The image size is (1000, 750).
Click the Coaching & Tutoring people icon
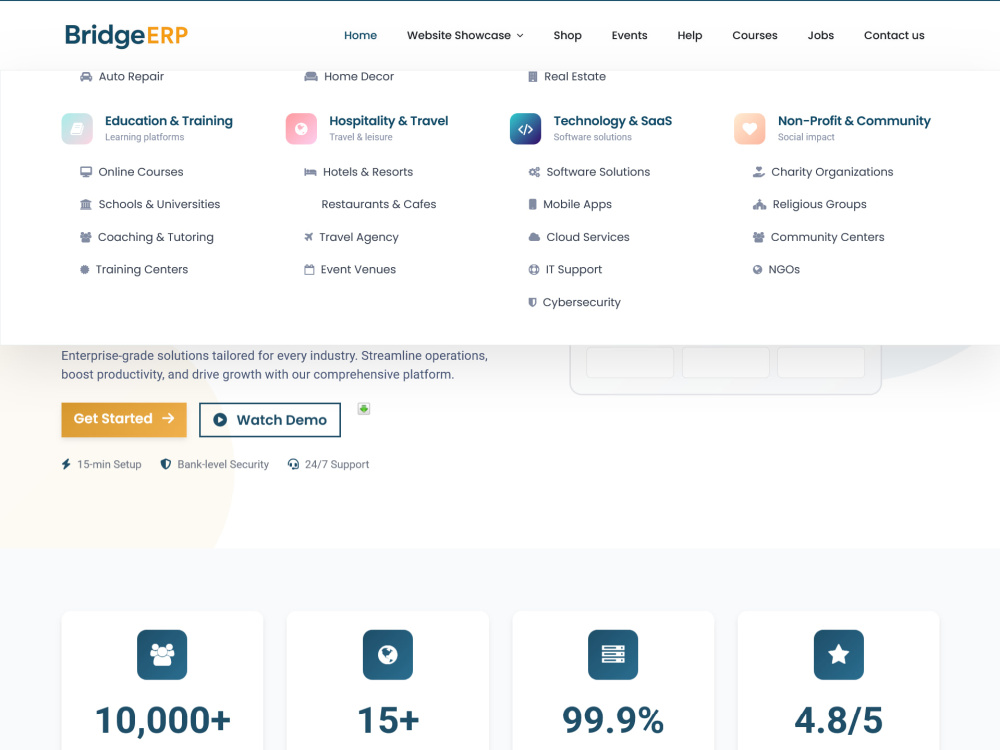point(85,237)
